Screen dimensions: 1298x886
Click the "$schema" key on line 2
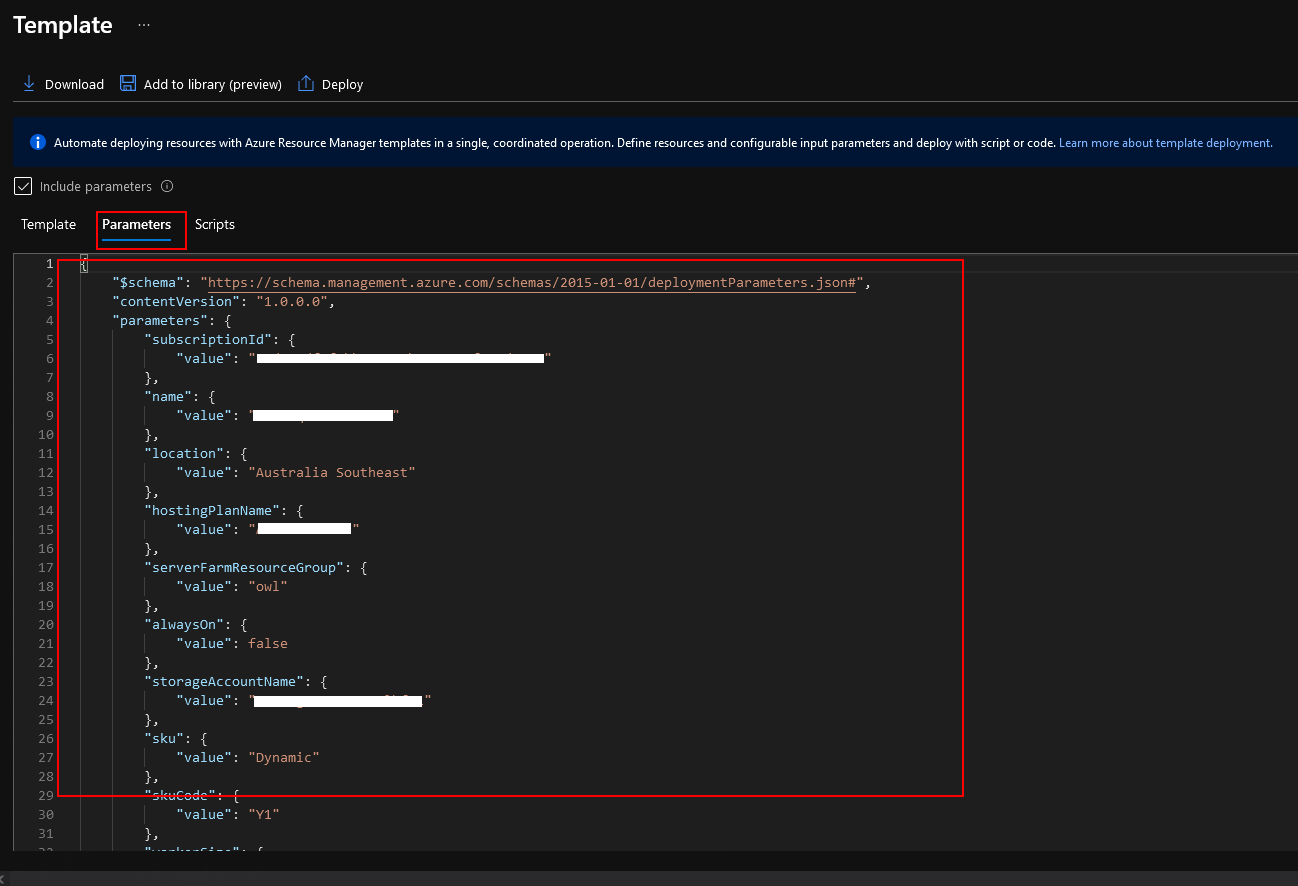(x=148, y=283)
